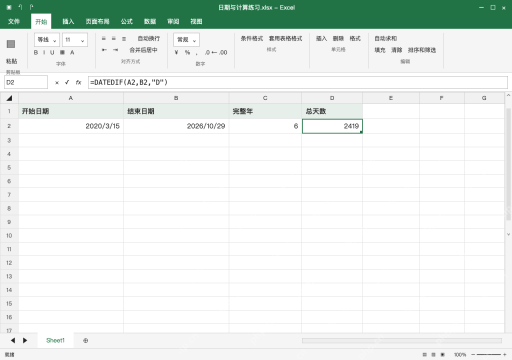
Task: Click the select-all corner triangle
Action: click(9, 98)
